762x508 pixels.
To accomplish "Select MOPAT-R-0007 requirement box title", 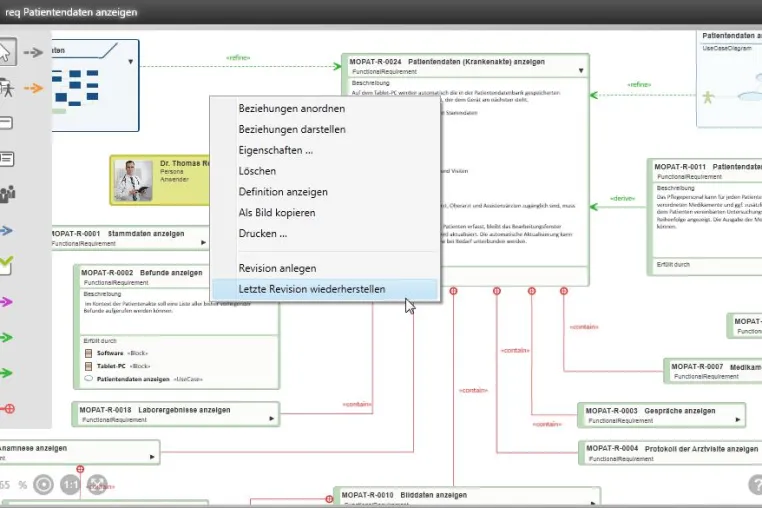I will coord(716,367).
